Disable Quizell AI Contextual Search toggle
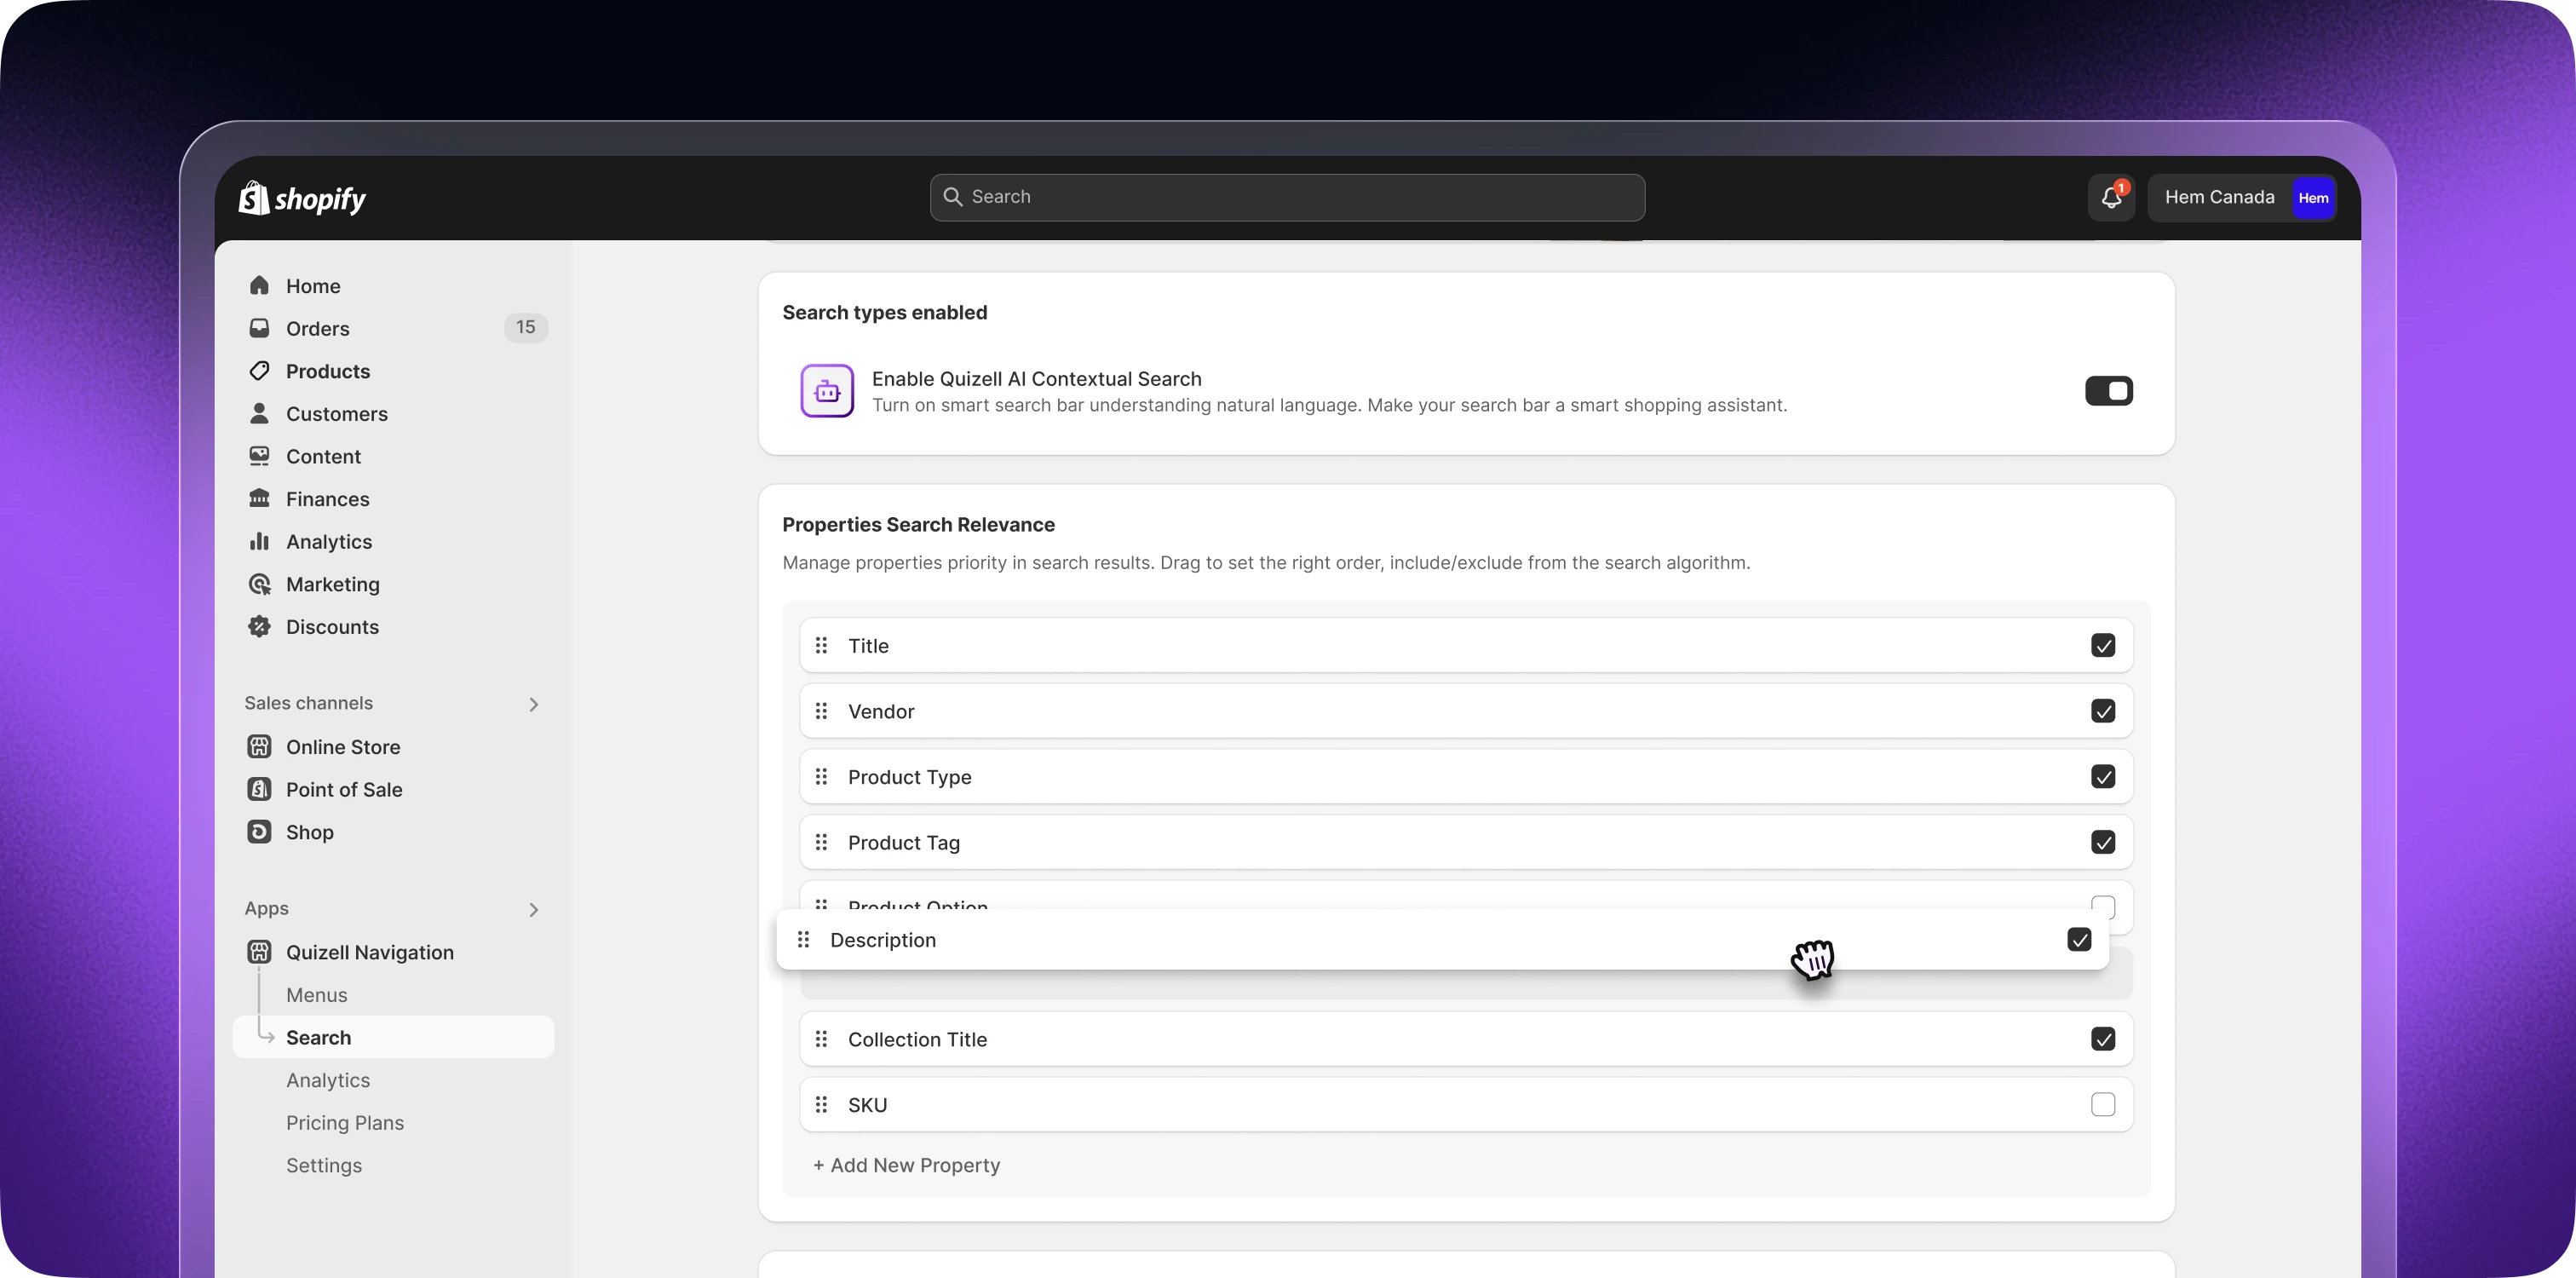2576x1278 pixels. [2108, 391]
